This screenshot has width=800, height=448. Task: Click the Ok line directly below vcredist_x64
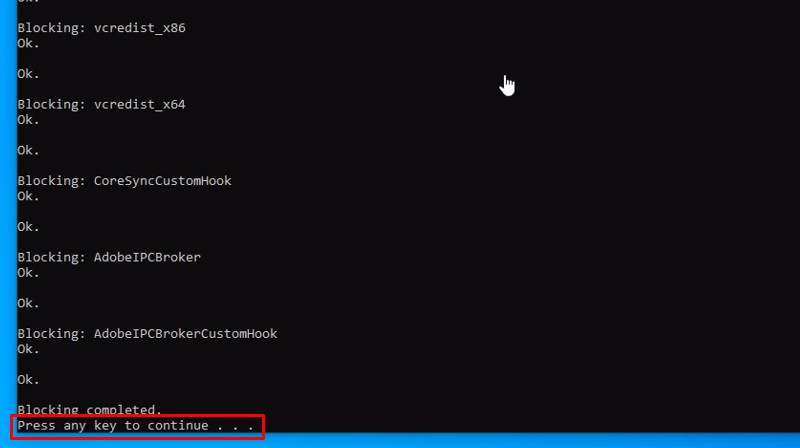(28, 120)
